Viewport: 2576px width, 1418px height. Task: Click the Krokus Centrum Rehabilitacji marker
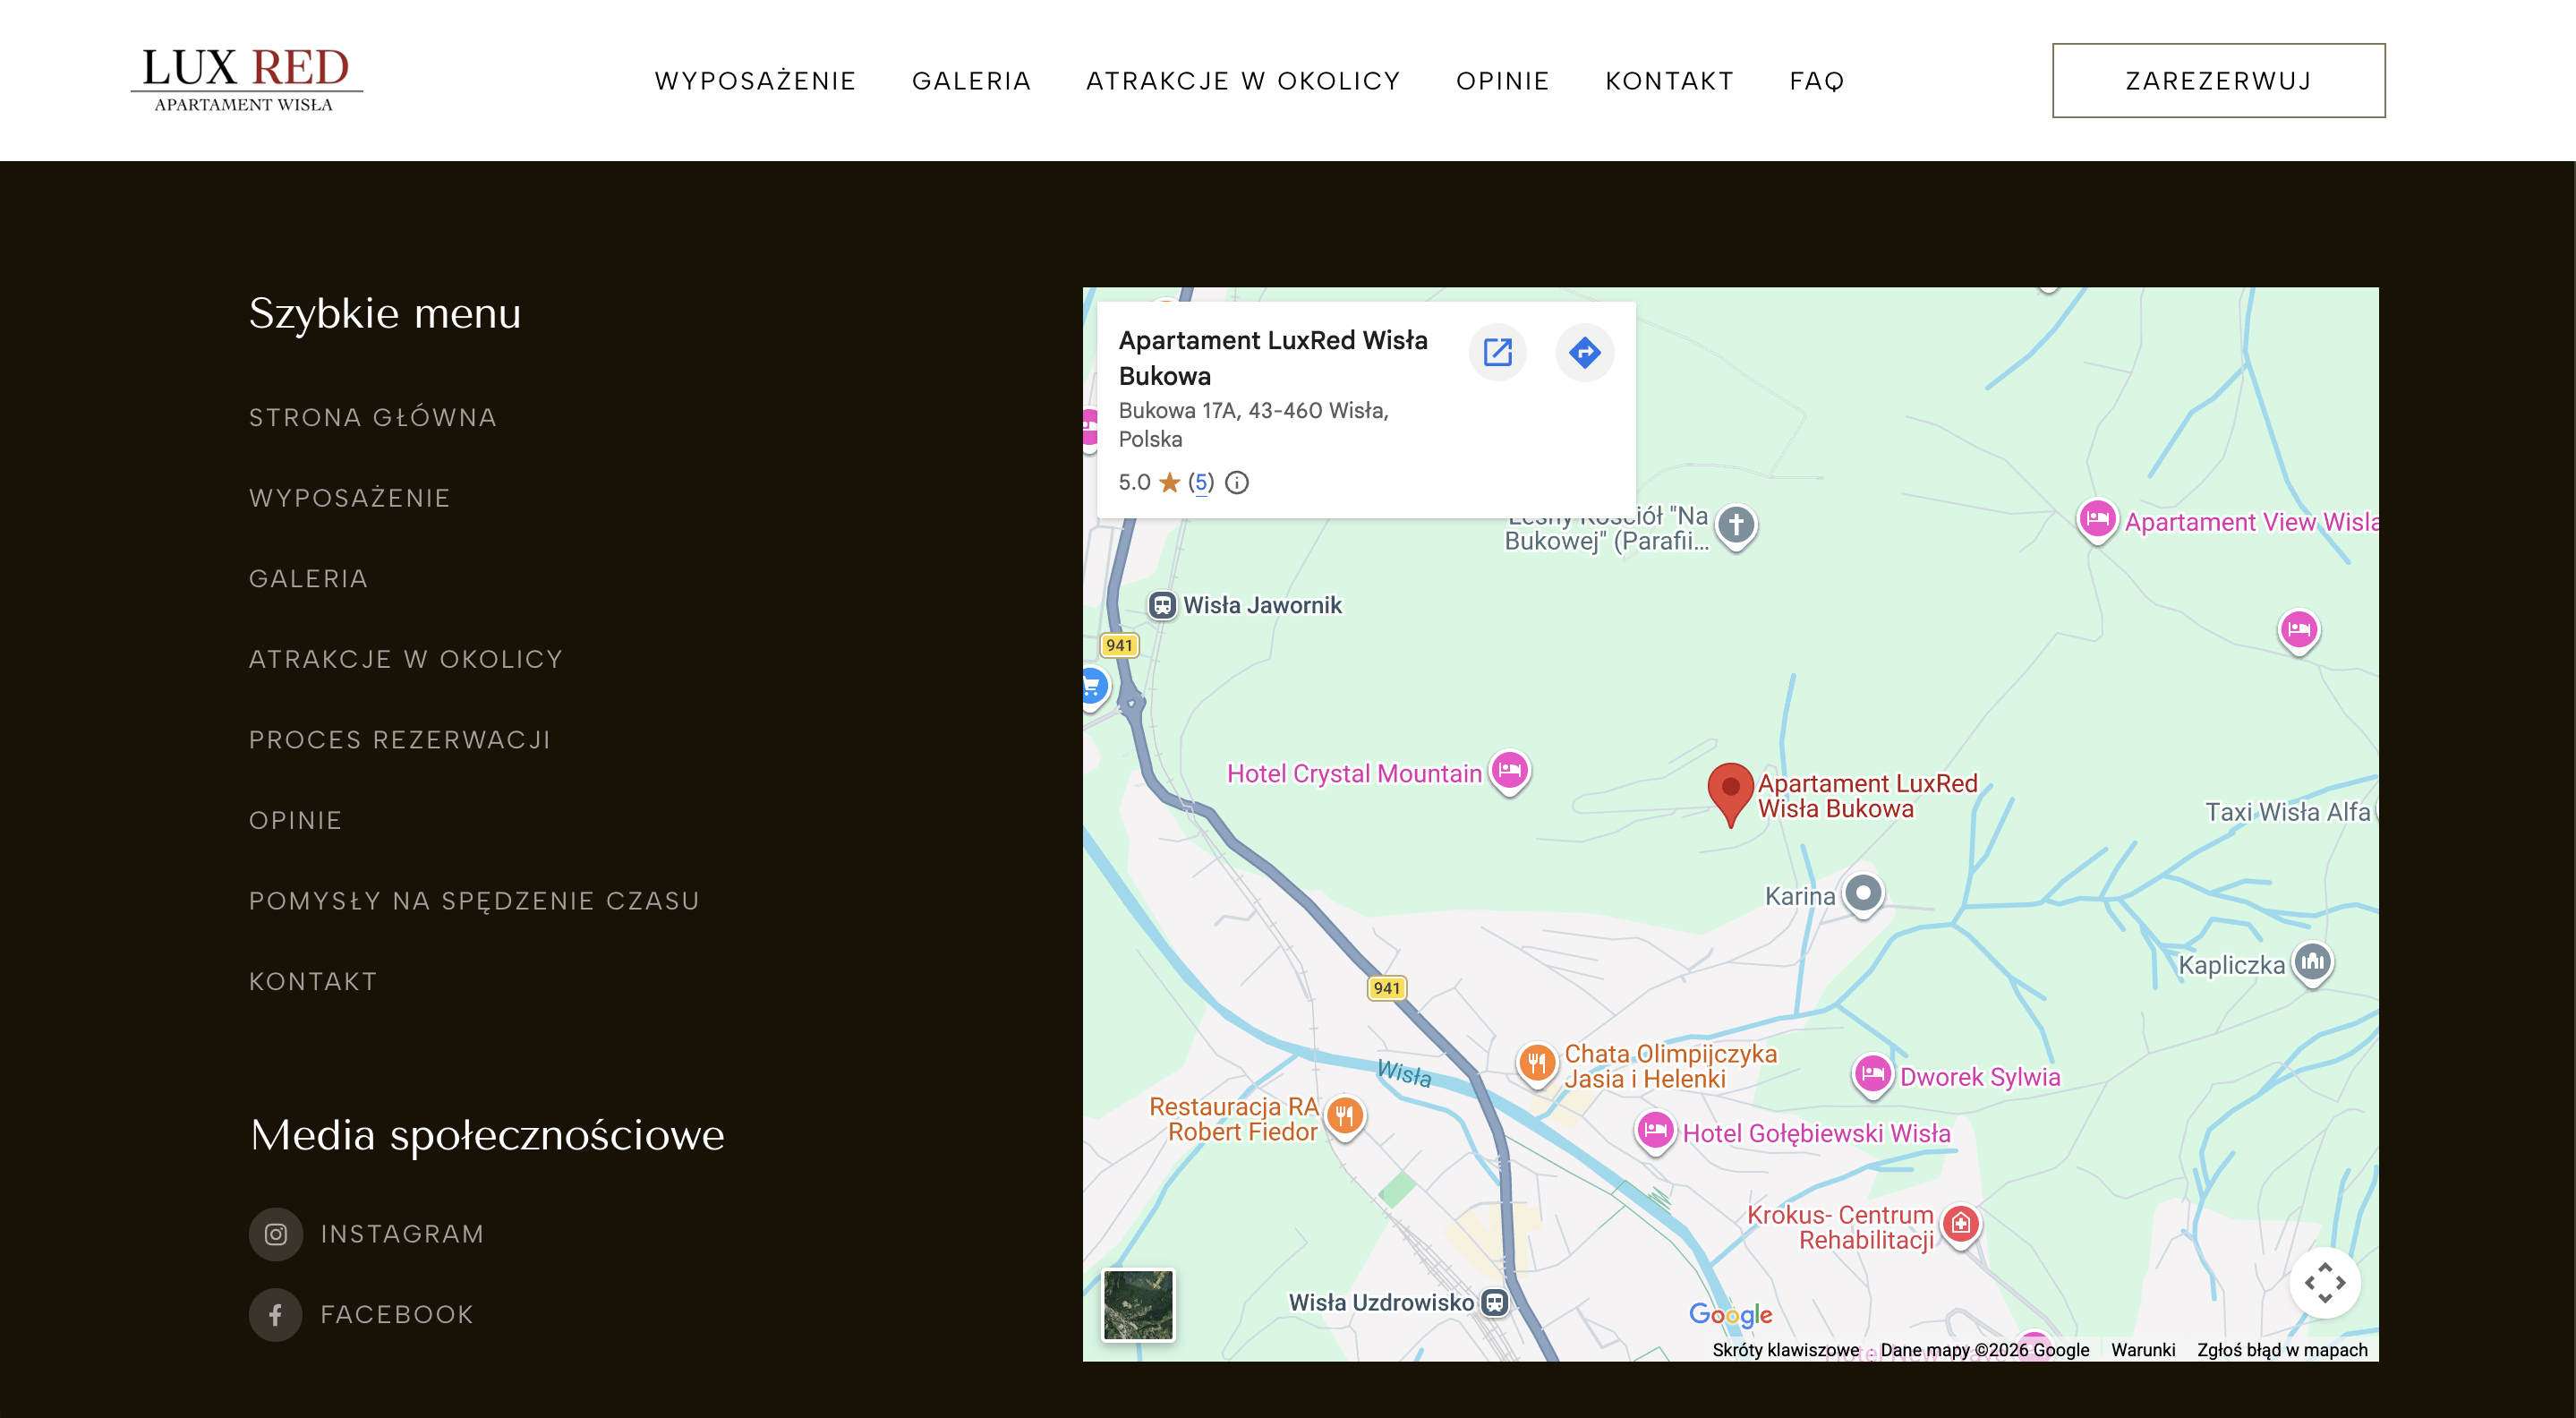pos(1961,1224)
